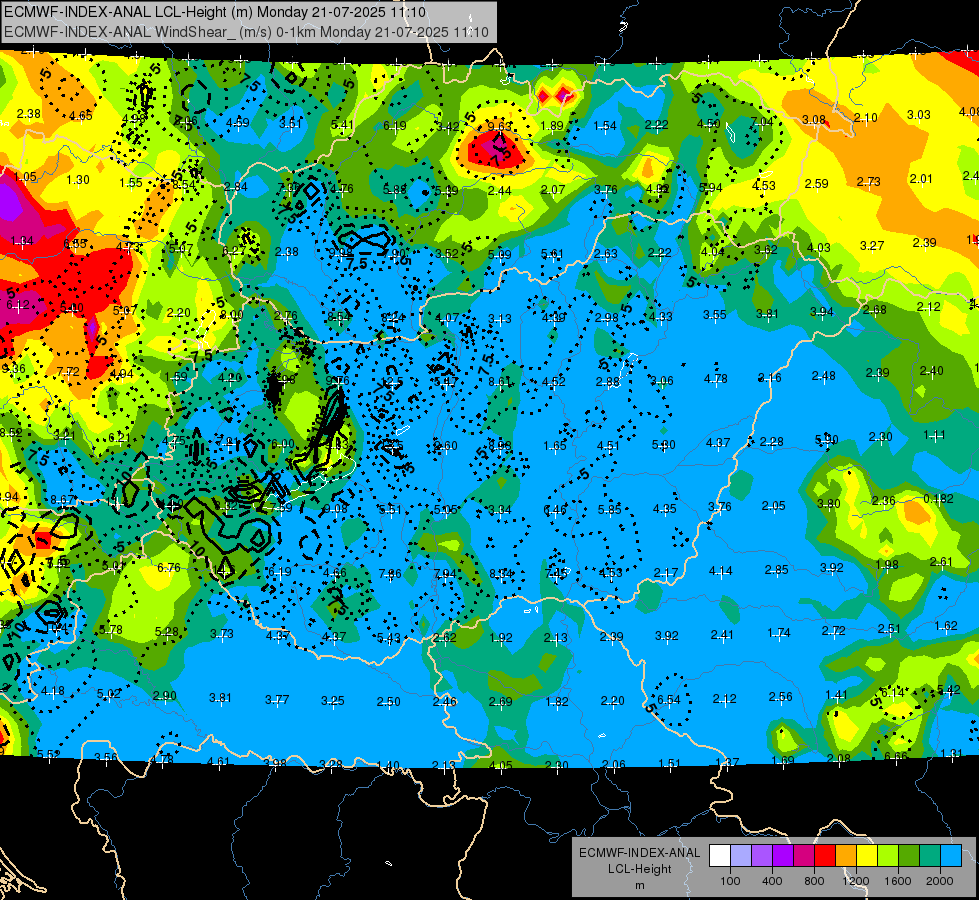The height and width of the screenshot is (900, 979).
Task: Click the grid value 1.82
Action: click(x=556, y=702)
